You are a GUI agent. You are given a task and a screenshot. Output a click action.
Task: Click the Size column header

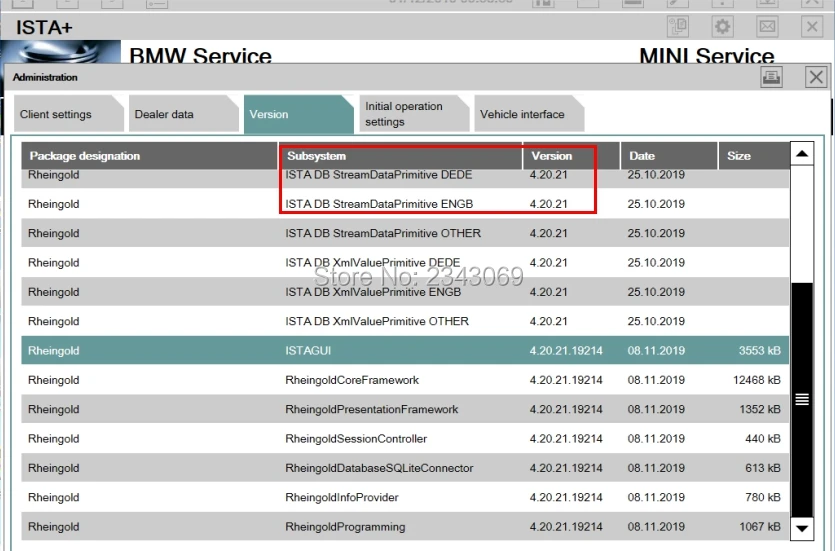coord(754,156)
